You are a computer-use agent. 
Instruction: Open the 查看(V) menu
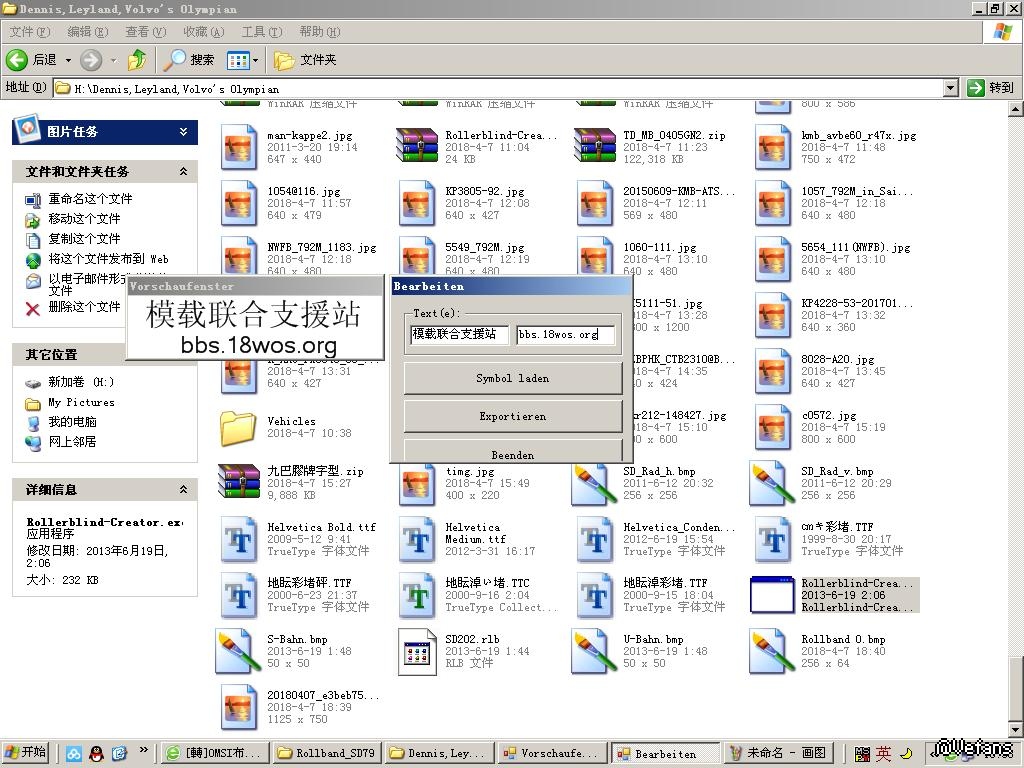pos(145,32)
